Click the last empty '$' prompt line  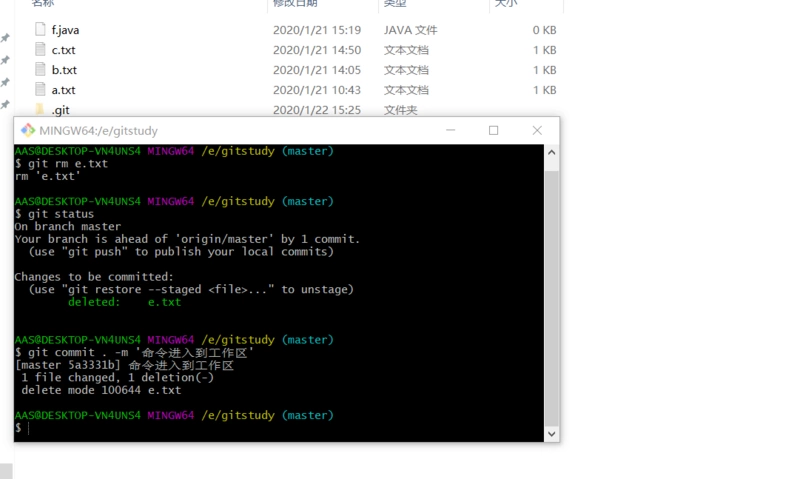pyautogui.click(x=18, y=428)
